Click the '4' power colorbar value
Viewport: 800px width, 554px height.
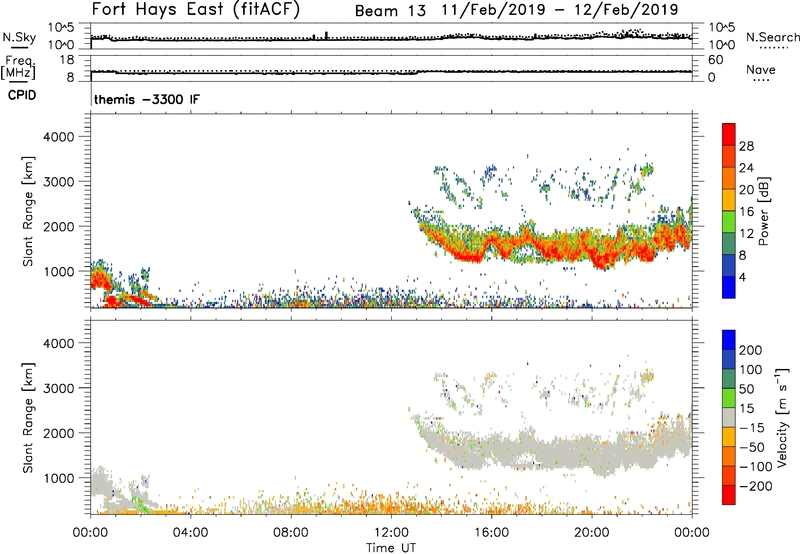coord(743,277)
